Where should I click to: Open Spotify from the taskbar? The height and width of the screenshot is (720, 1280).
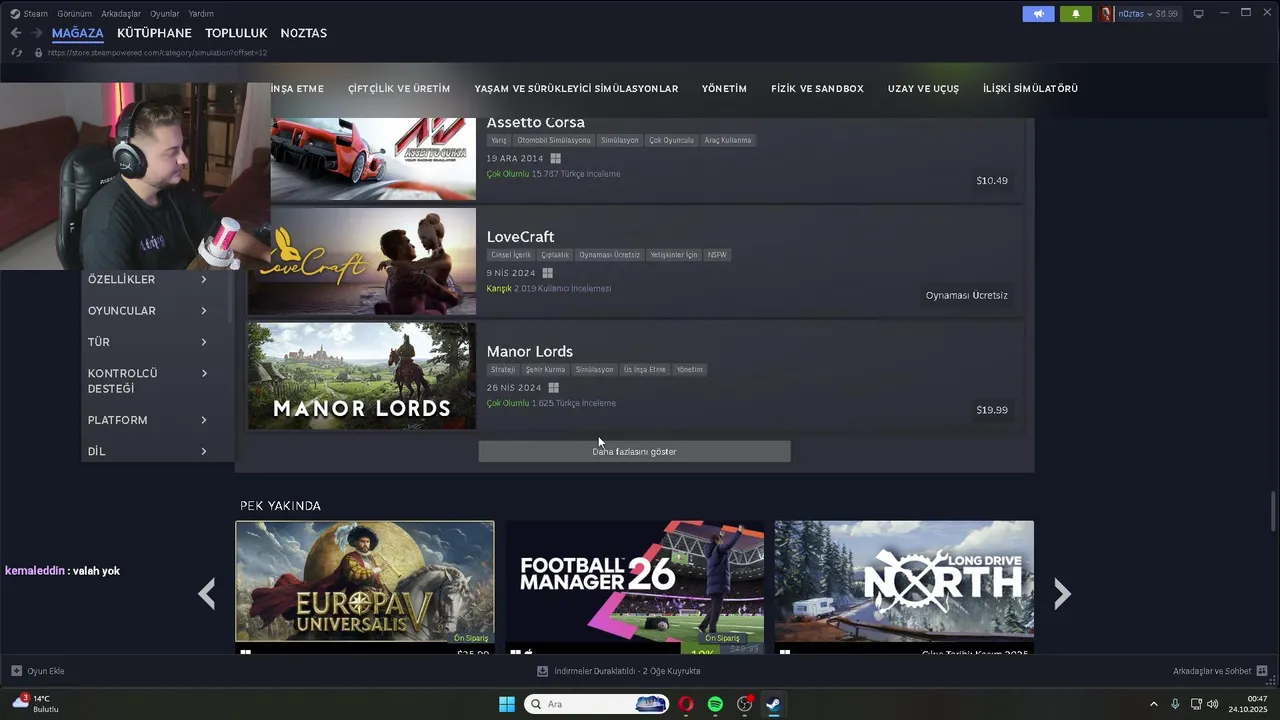[x=715, y=704]
